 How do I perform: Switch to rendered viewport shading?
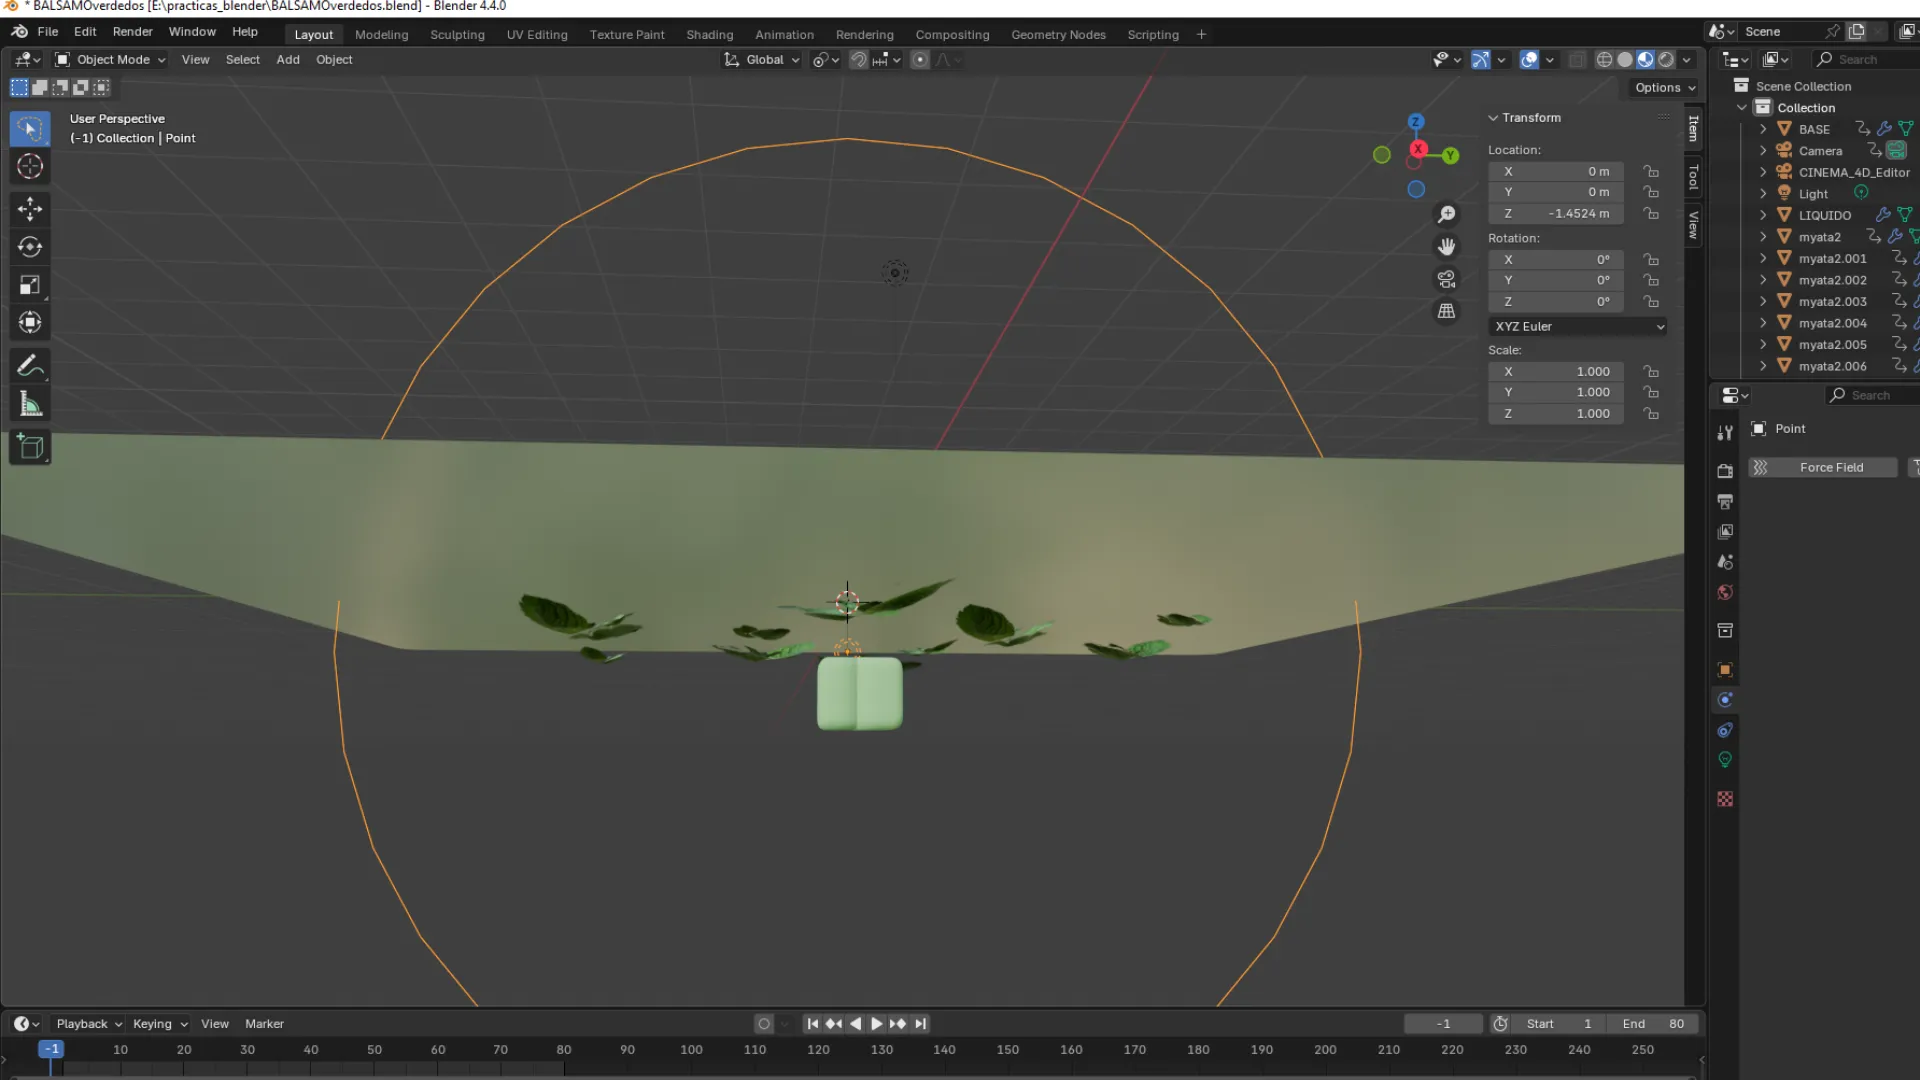tap(1666, 60)
